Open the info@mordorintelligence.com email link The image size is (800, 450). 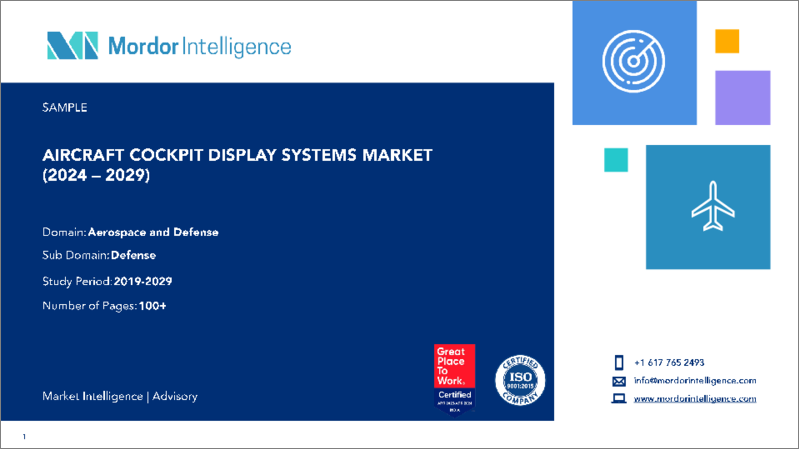point(695,381)
